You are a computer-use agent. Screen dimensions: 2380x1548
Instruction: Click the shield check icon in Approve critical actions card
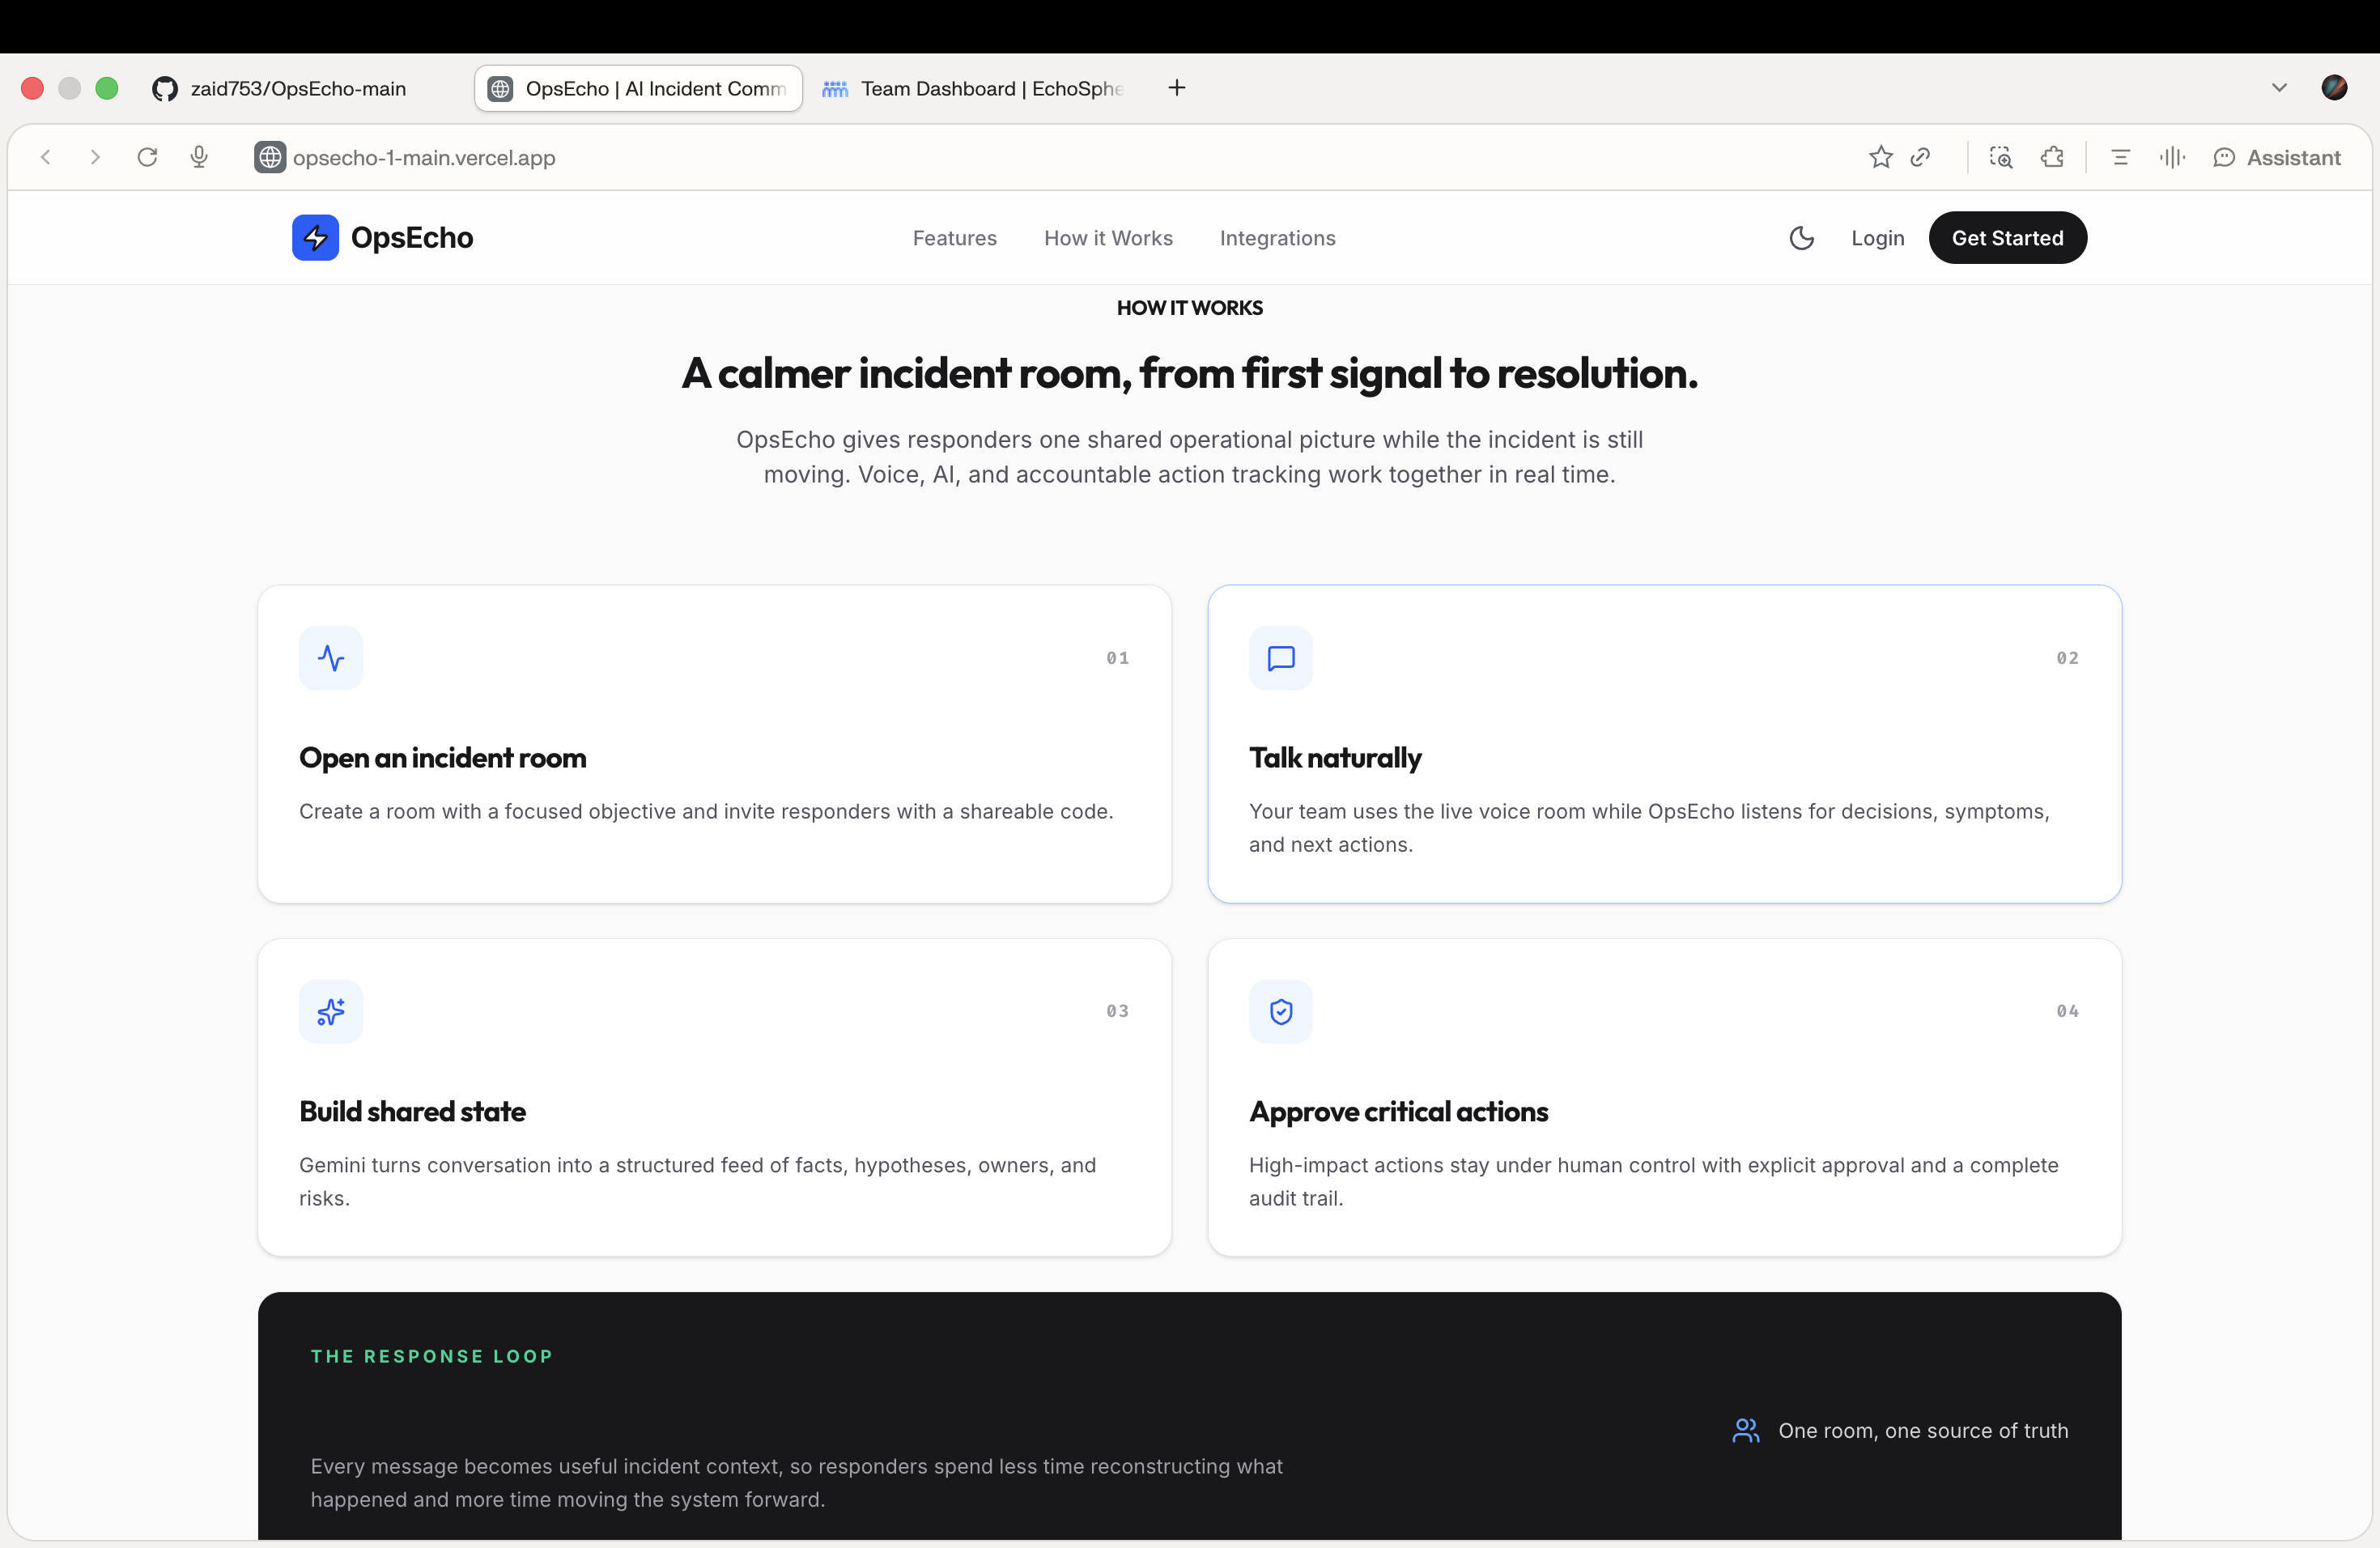pos(1281,1011)
